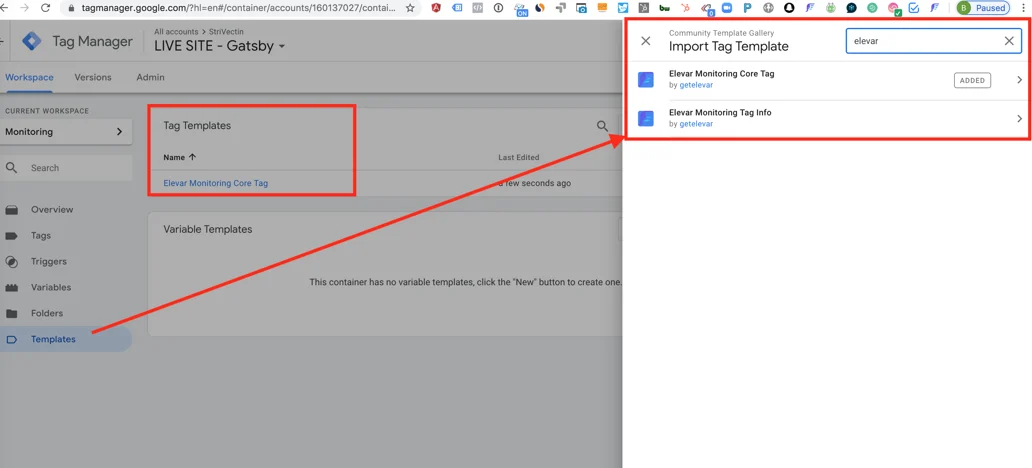The image size is (1032, 468).
Task: Open the LIVE SITE - Gatsby container dropdown
Action: pyautogui.click(x=220, y=46)
